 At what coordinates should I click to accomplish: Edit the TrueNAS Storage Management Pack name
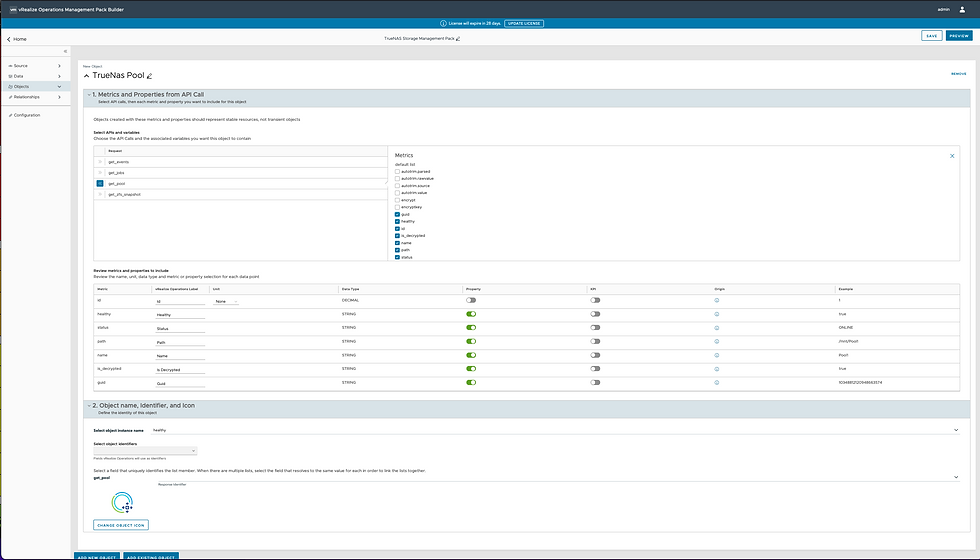tap(458, 39)
